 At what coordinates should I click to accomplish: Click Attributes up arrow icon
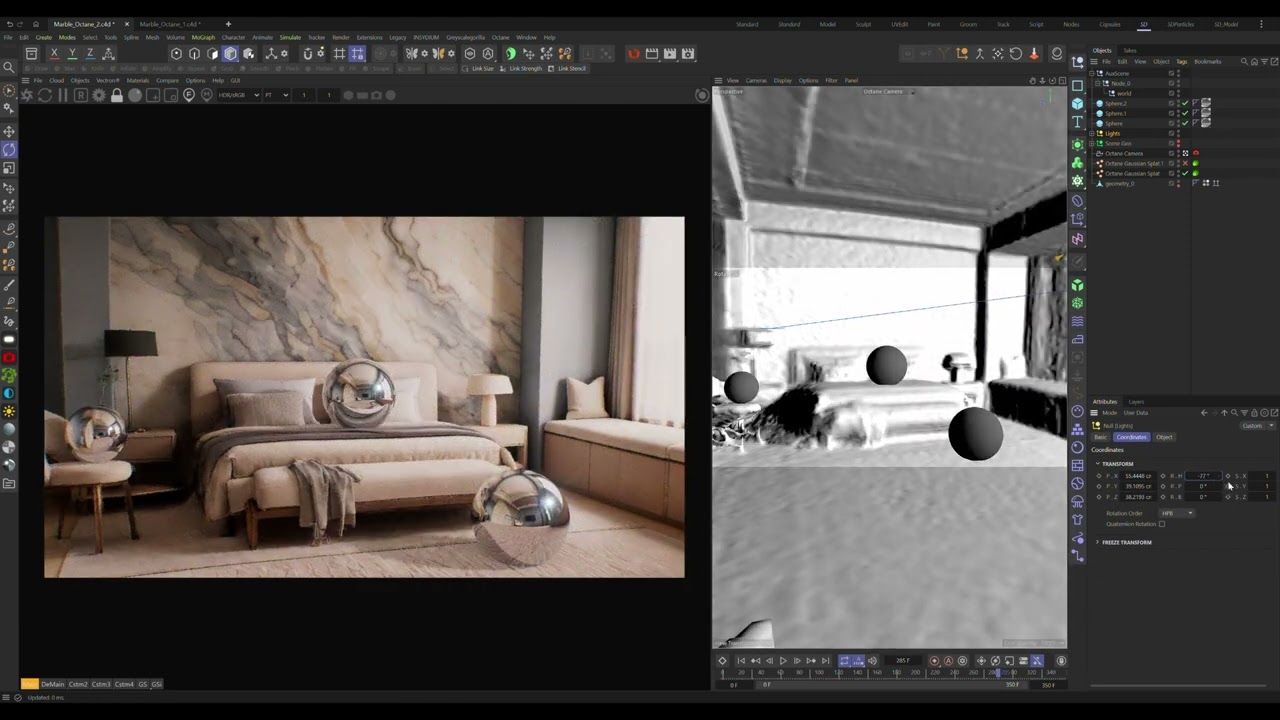click(x=1224, y=413)
